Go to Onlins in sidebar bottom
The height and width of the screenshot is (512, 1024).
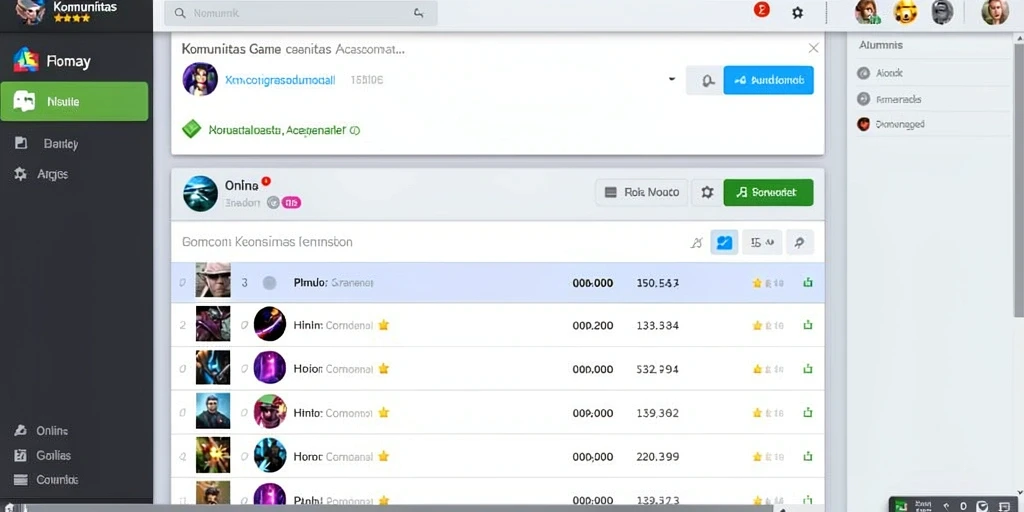tap(41, 430)
